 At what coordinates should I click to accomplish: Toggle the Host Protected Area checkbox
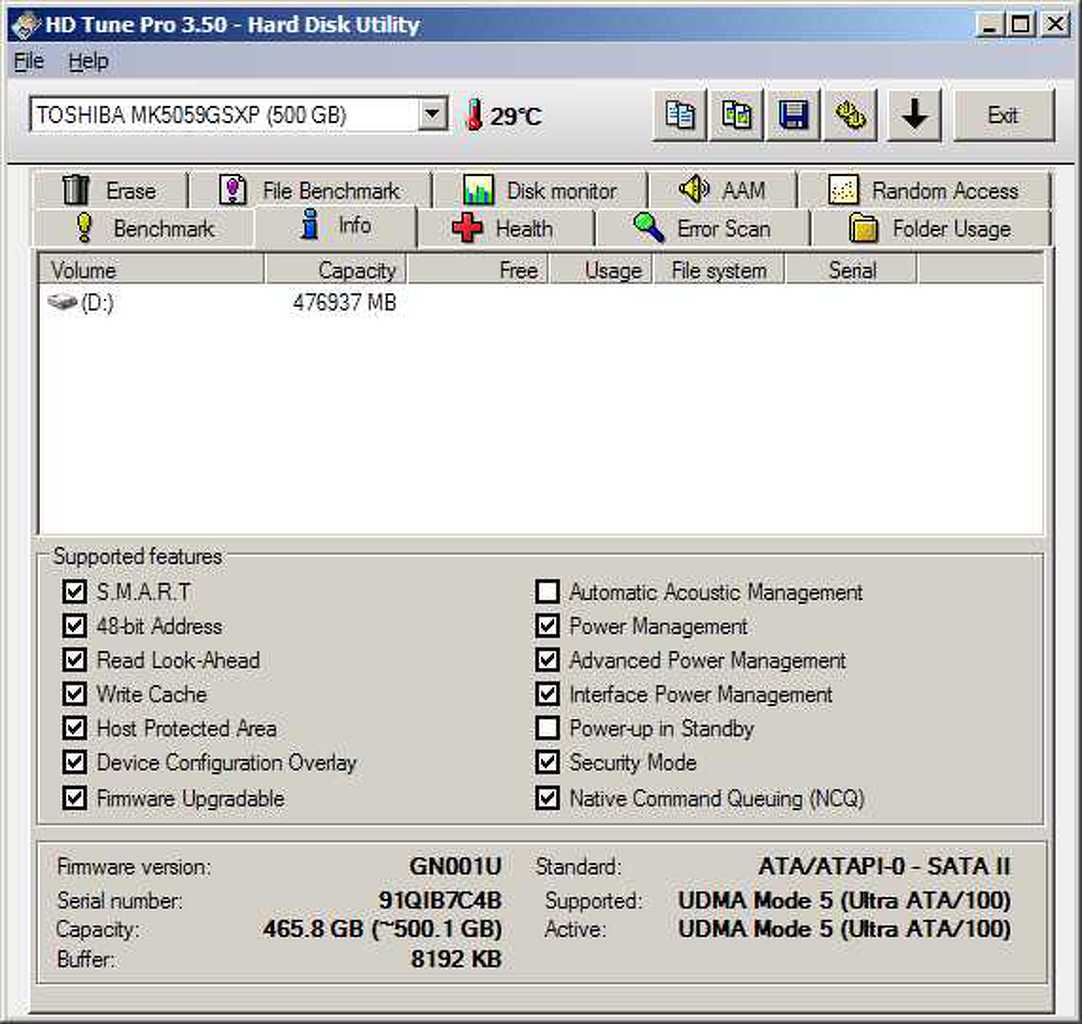(x=75, y=728)
